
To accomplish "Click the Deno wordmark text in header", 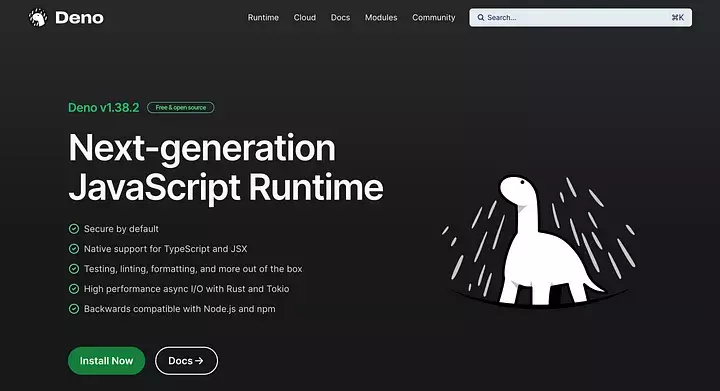I will 79,18.
